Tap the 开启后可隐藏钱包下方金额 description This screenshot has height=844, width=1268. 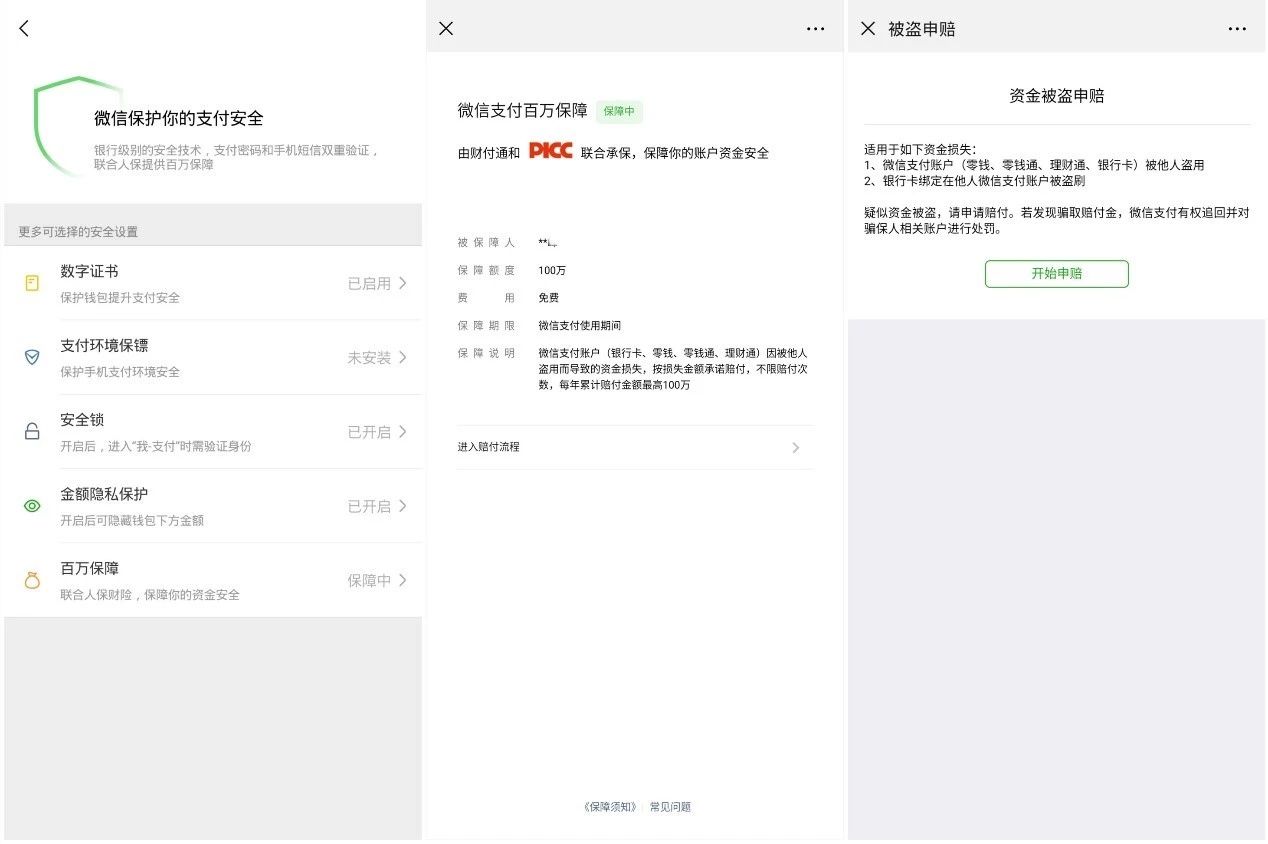click(x=132, y=520)
